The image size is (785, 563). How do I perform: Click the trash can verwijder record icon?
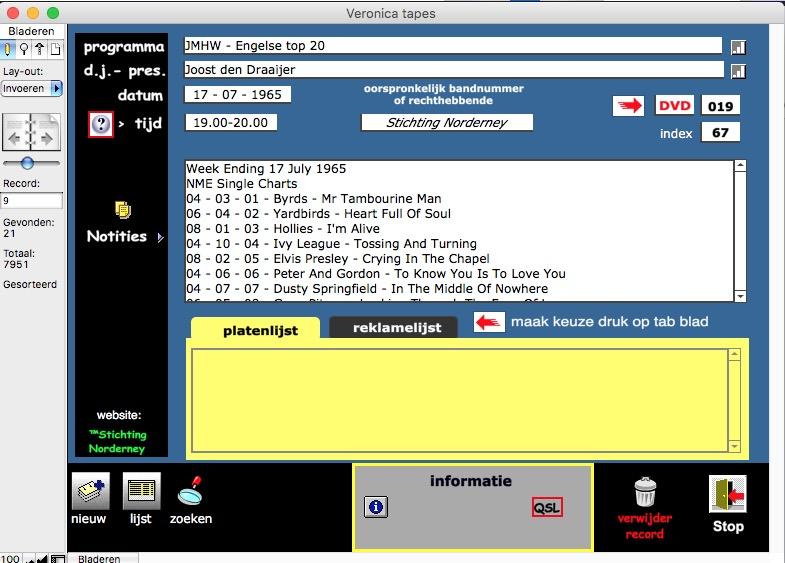(x=645, y=491)
